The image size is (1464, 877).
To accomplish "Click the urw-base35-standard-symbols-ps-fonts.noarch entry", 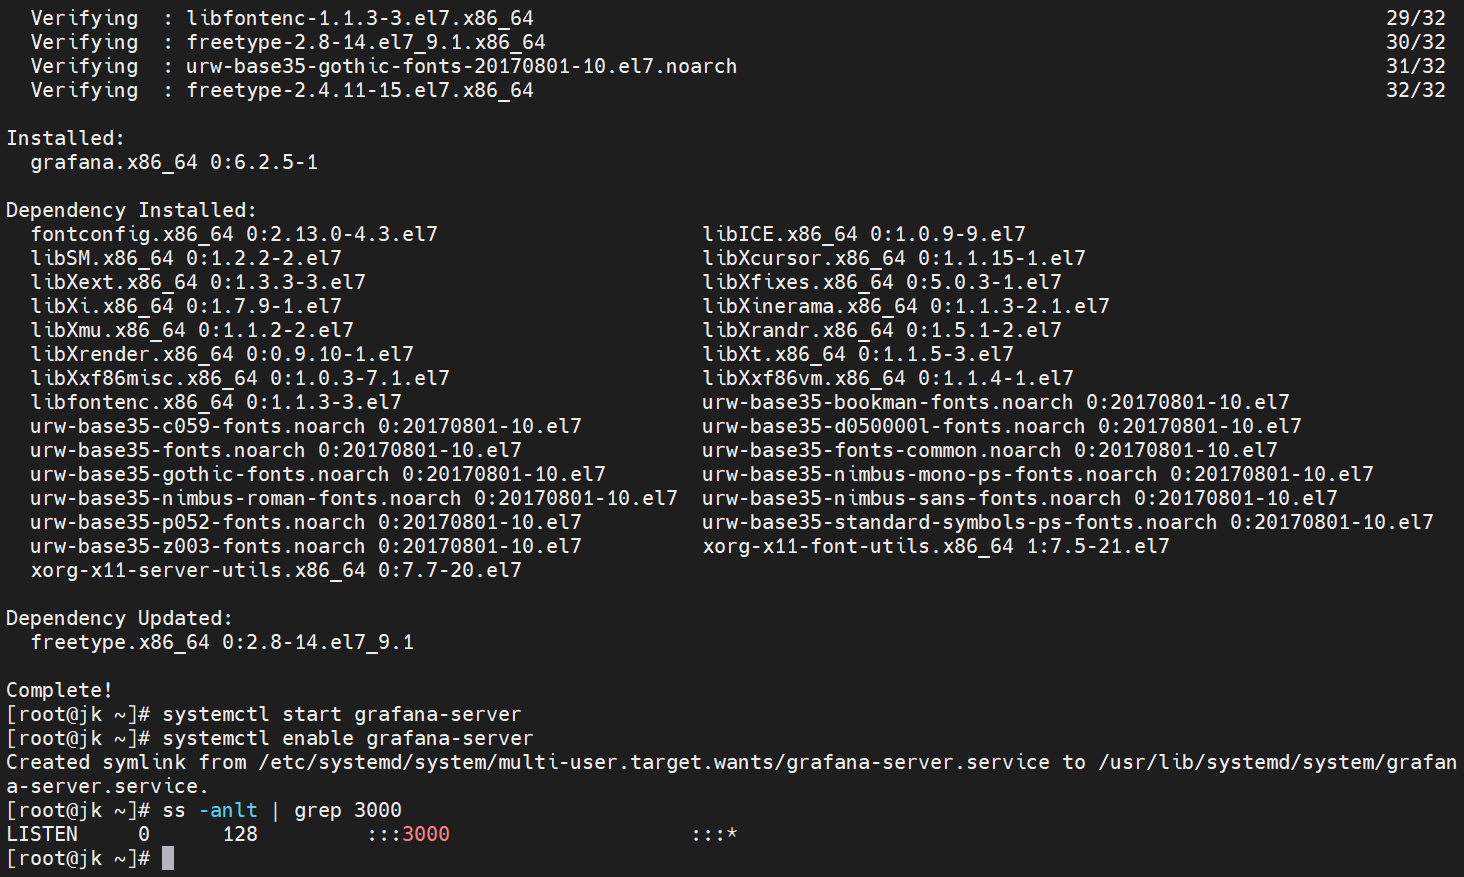I will pyautogui.click(x=1067, y=522).
